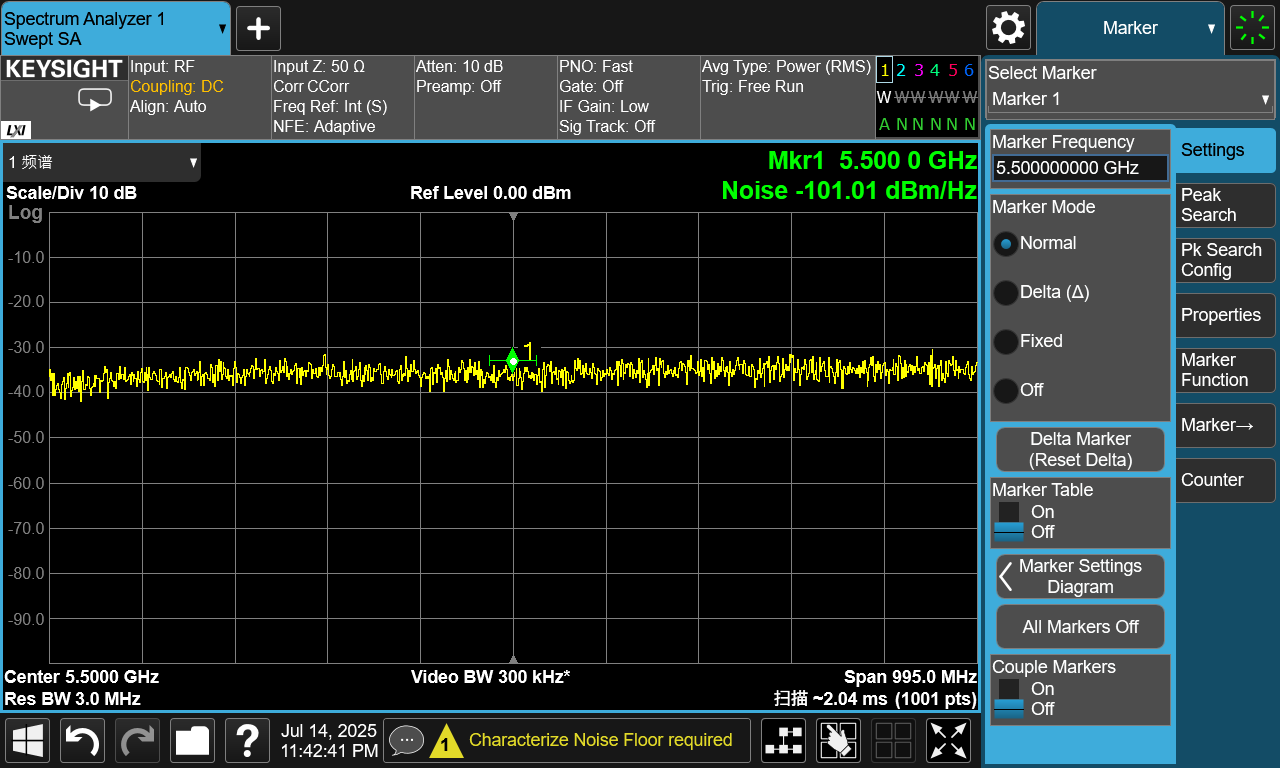Click the Windows start icon
Viewport: 1280px width, 768px height.
click(x=28, y=741)
